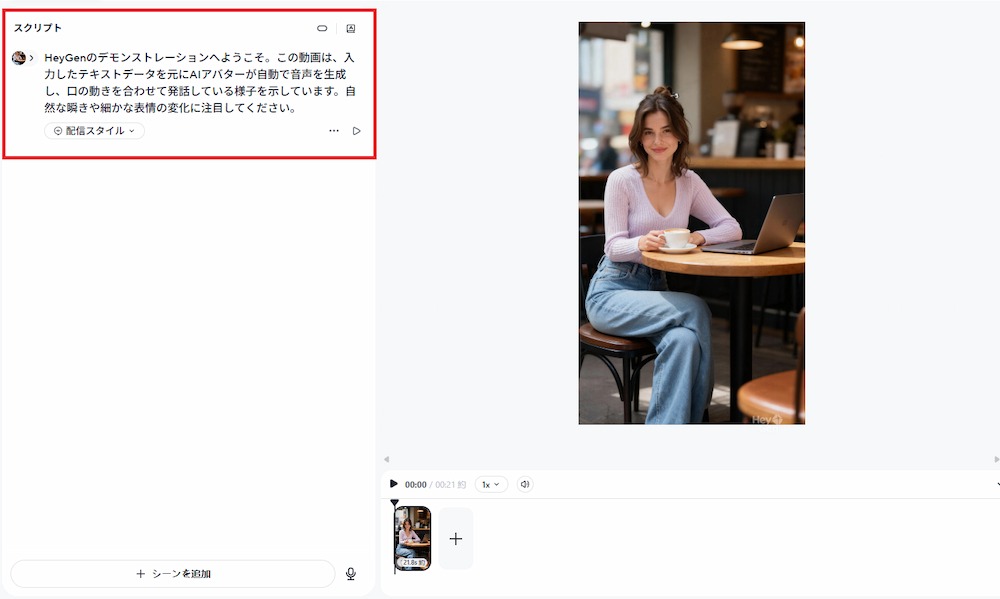Image resolution: width=1000 pixels, height=599 pixels.
Task: Click the シーンを追加 button
Action: point(173,573)
